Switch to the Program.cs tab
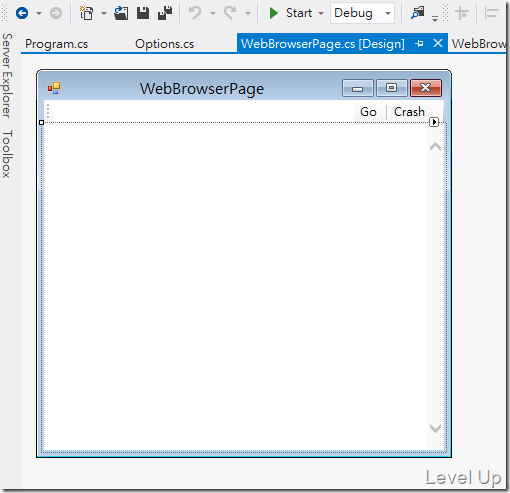The width and height of the screenshot is (510, 493). coord(57,44)
